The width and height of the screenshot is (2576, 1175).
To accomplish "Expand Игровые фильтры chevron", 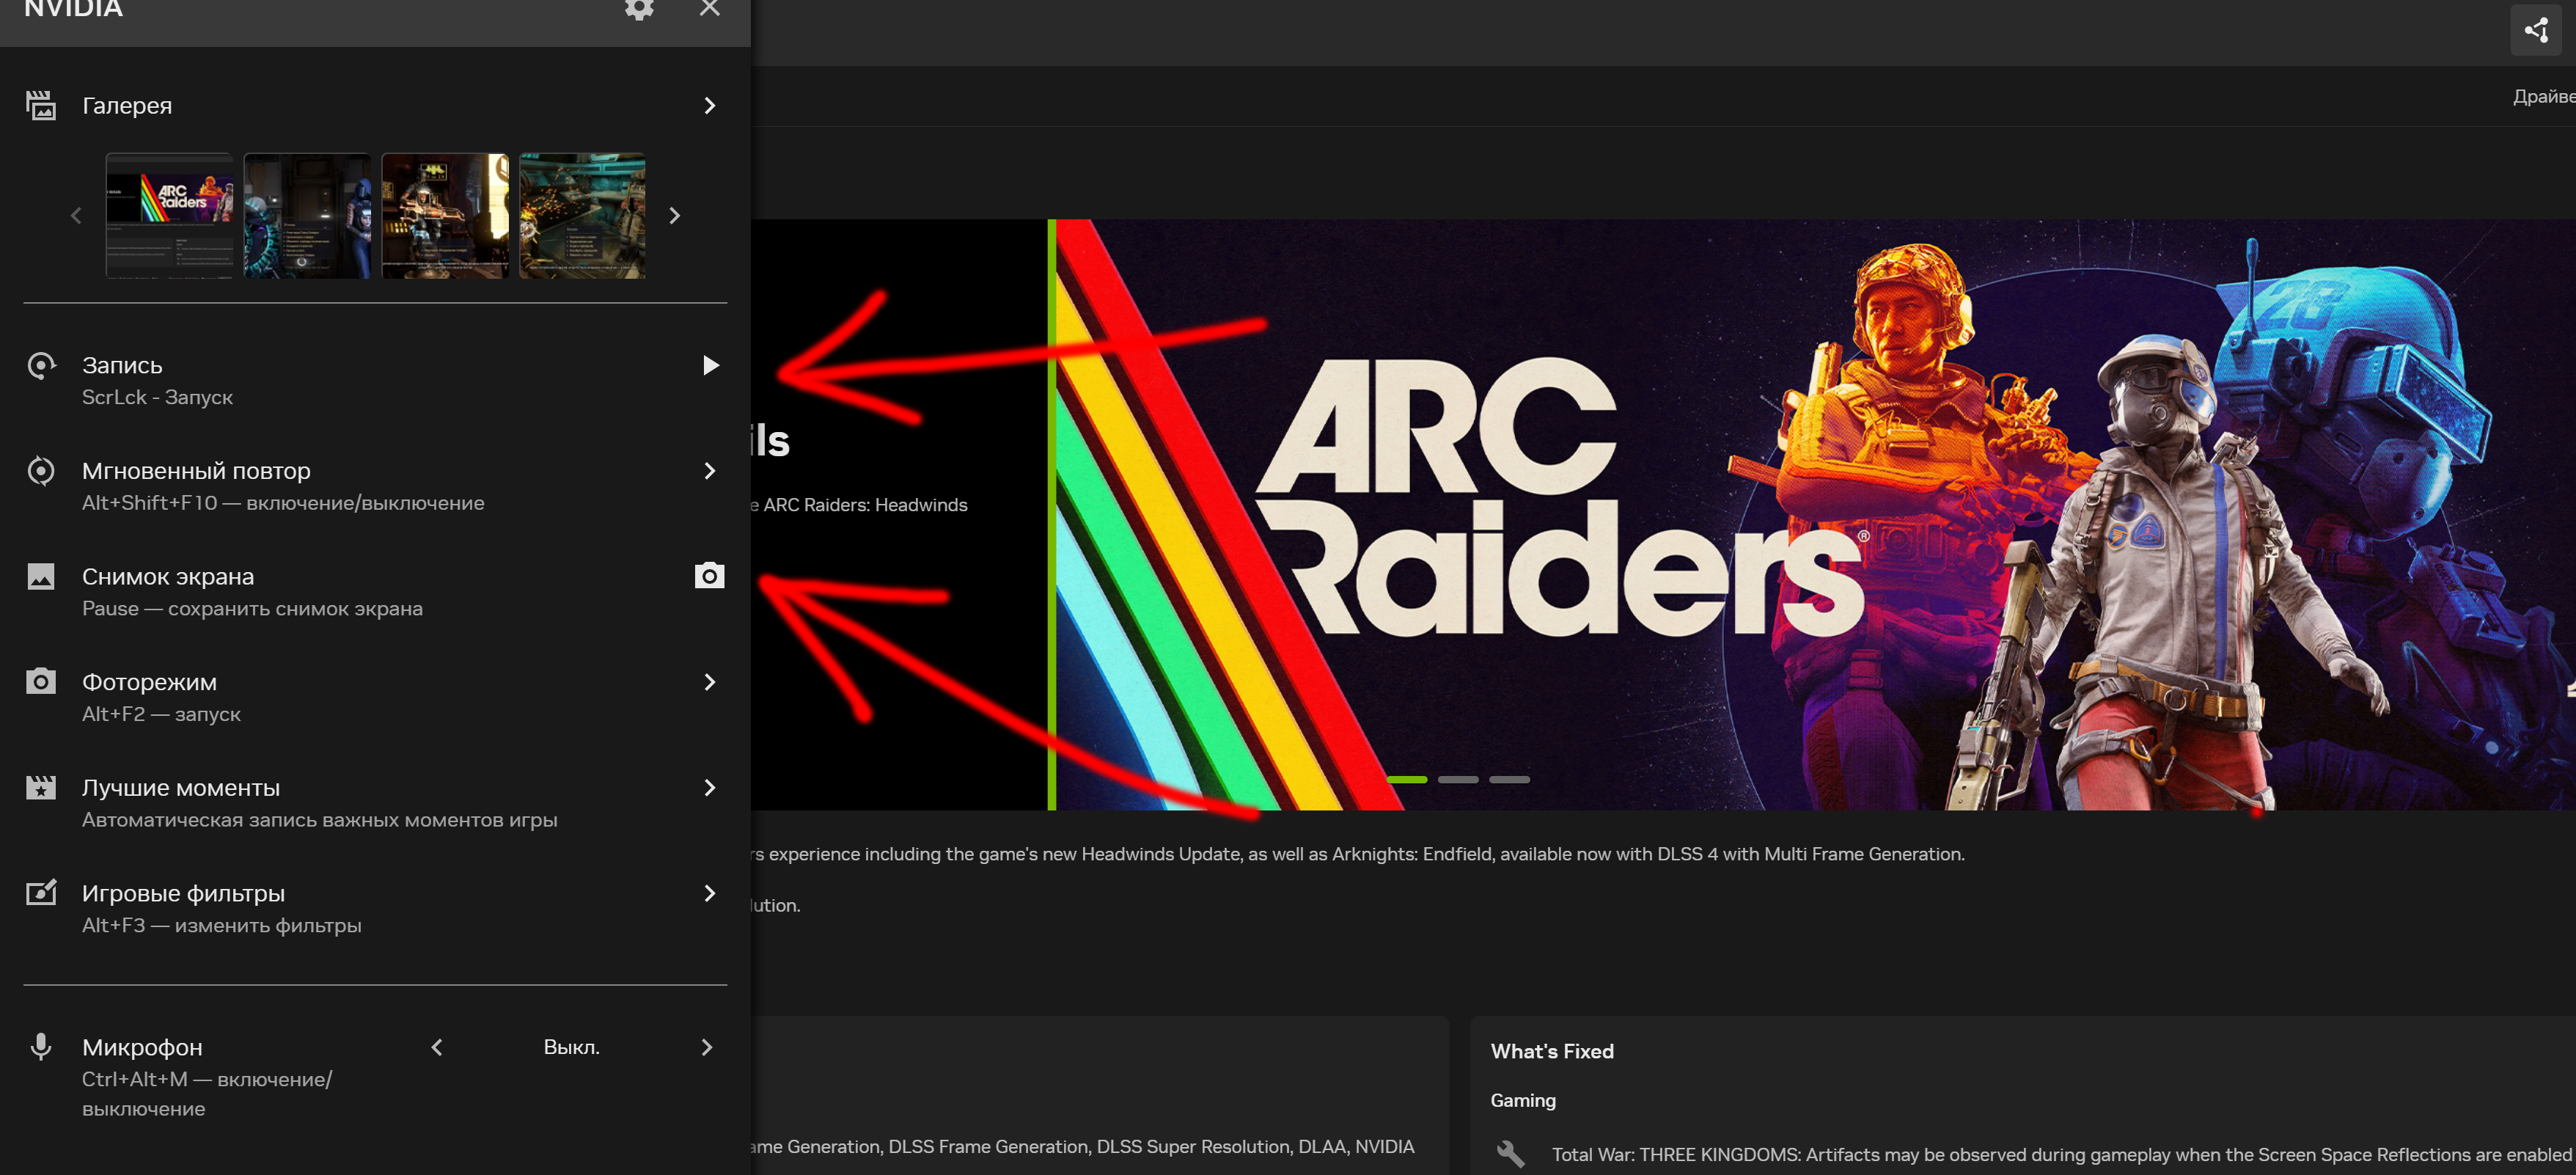I will pyautogui.click(x=709, y=893).
